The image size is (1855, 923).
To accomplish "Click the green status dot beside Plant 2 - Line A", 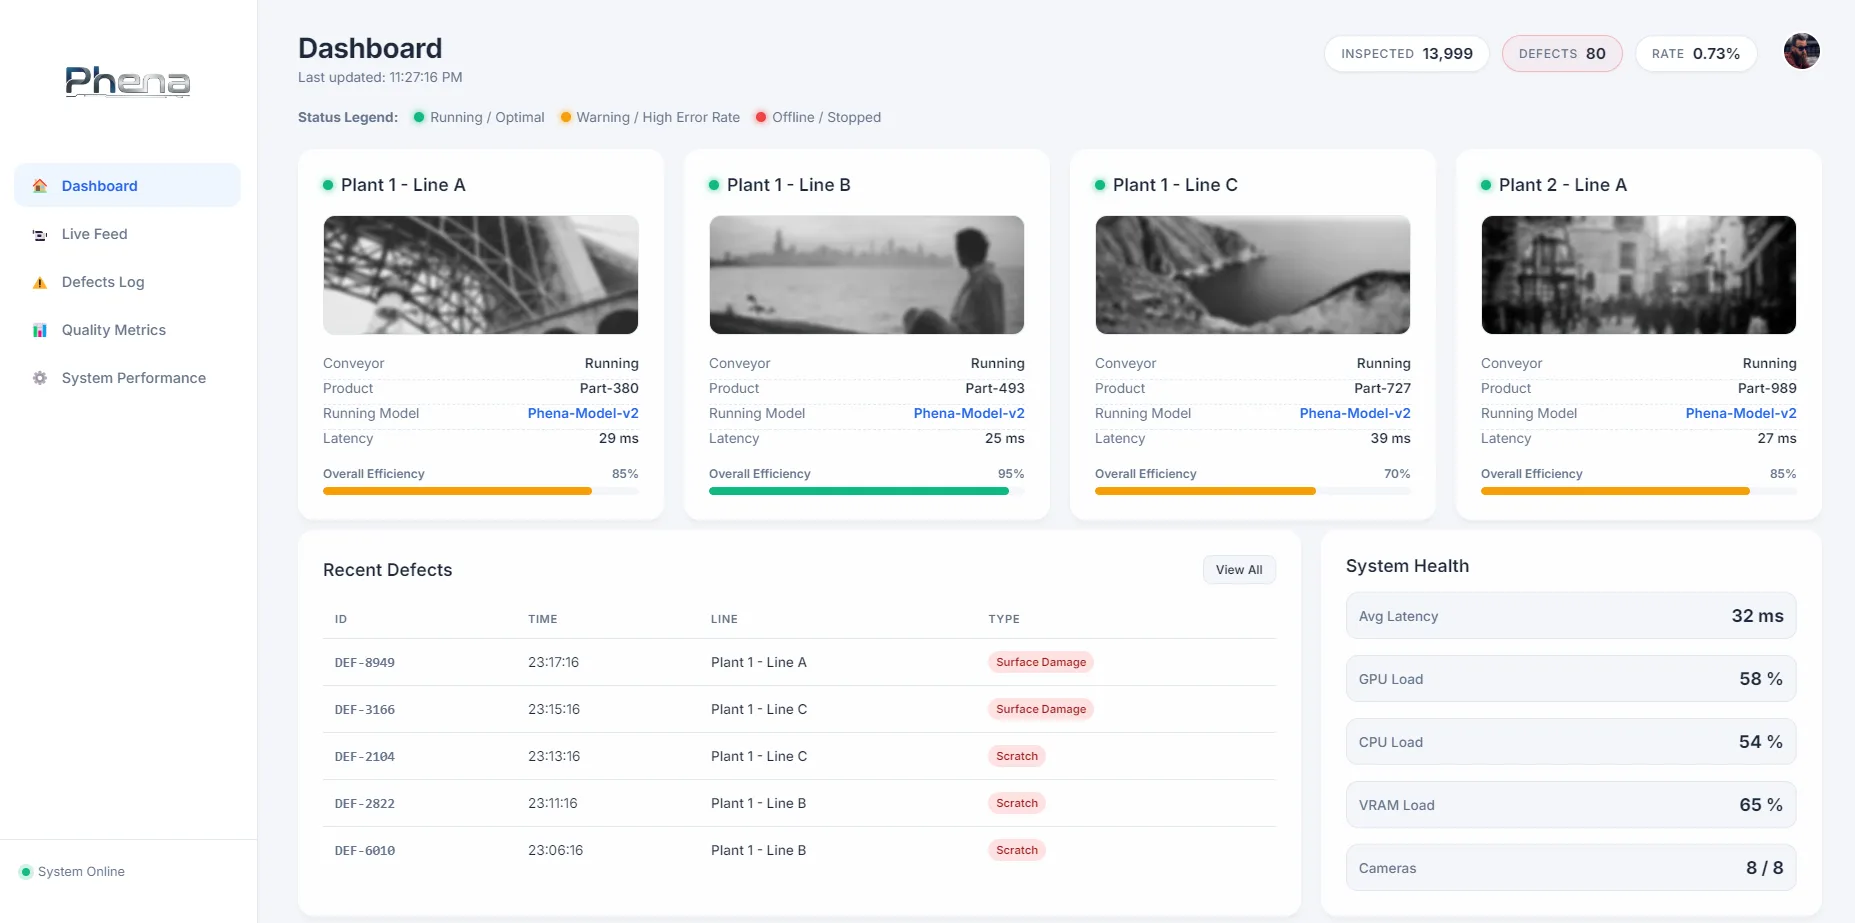I will 1485,184.
